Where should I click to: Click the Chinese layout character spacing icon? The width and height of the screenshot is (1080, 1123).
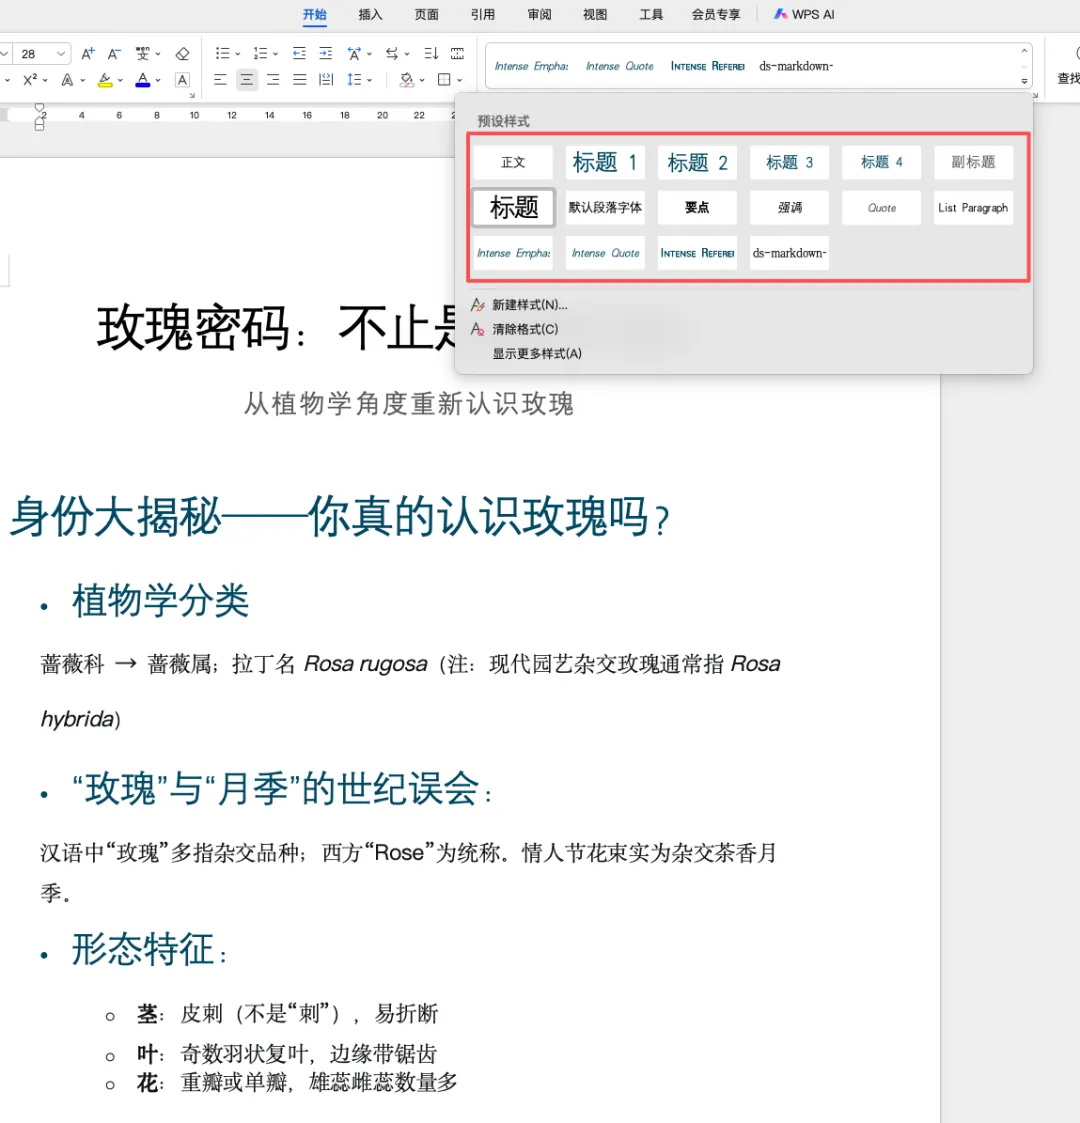[354, 54]
